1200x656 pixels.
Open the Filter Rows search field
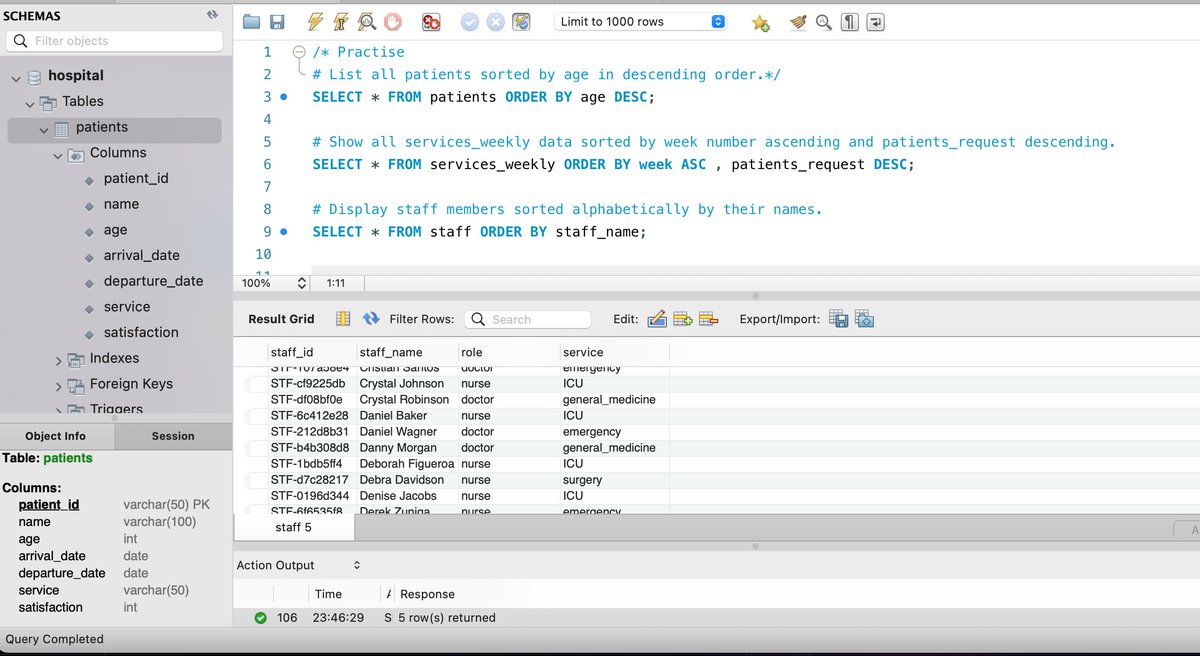(527, 318)
